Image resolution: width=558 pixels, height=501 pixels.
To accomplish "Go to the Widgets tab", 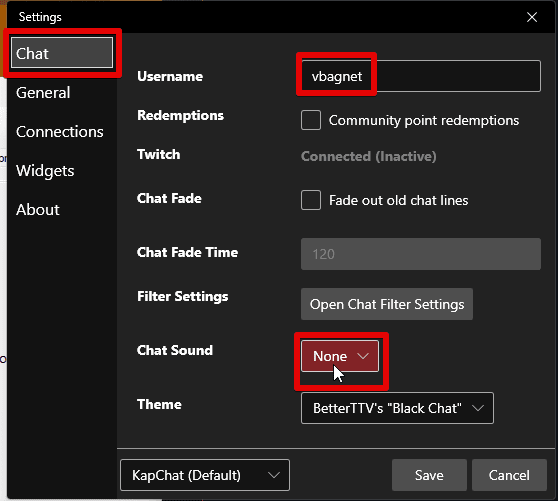I will click(45, 171).
